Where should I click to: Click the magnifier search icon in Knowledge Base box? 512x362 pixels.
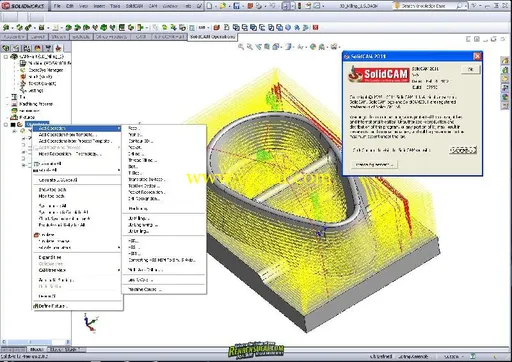coord(460,6)
